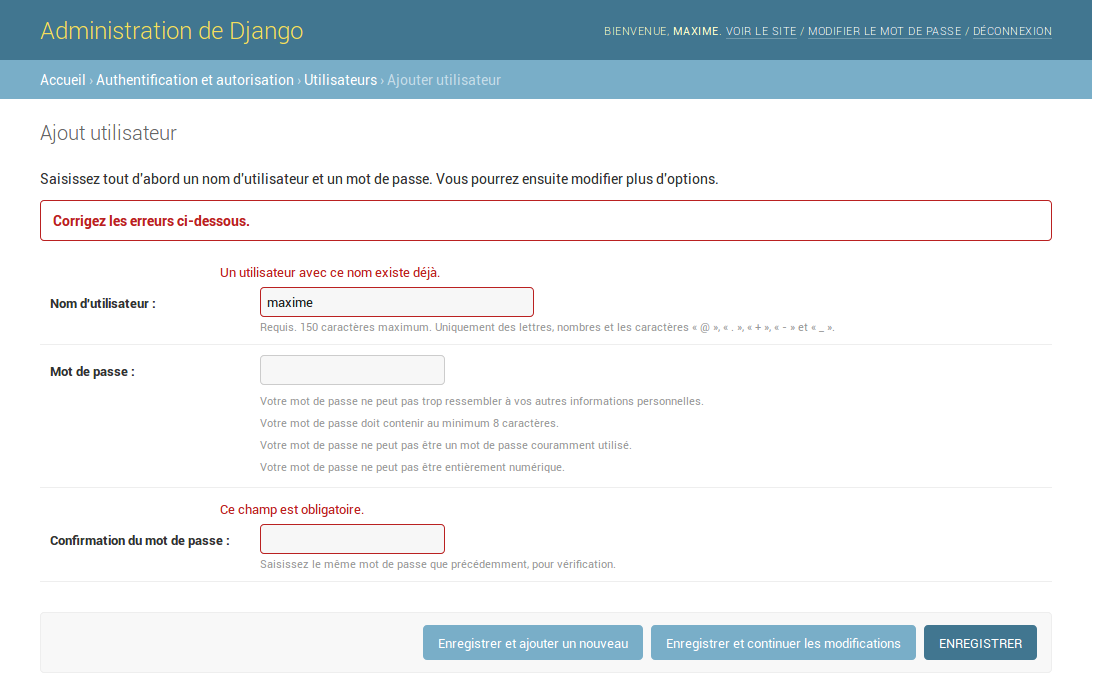
Task: Click Enregistrer et continuer les modifications button
Action: click(x=783, y=643)
